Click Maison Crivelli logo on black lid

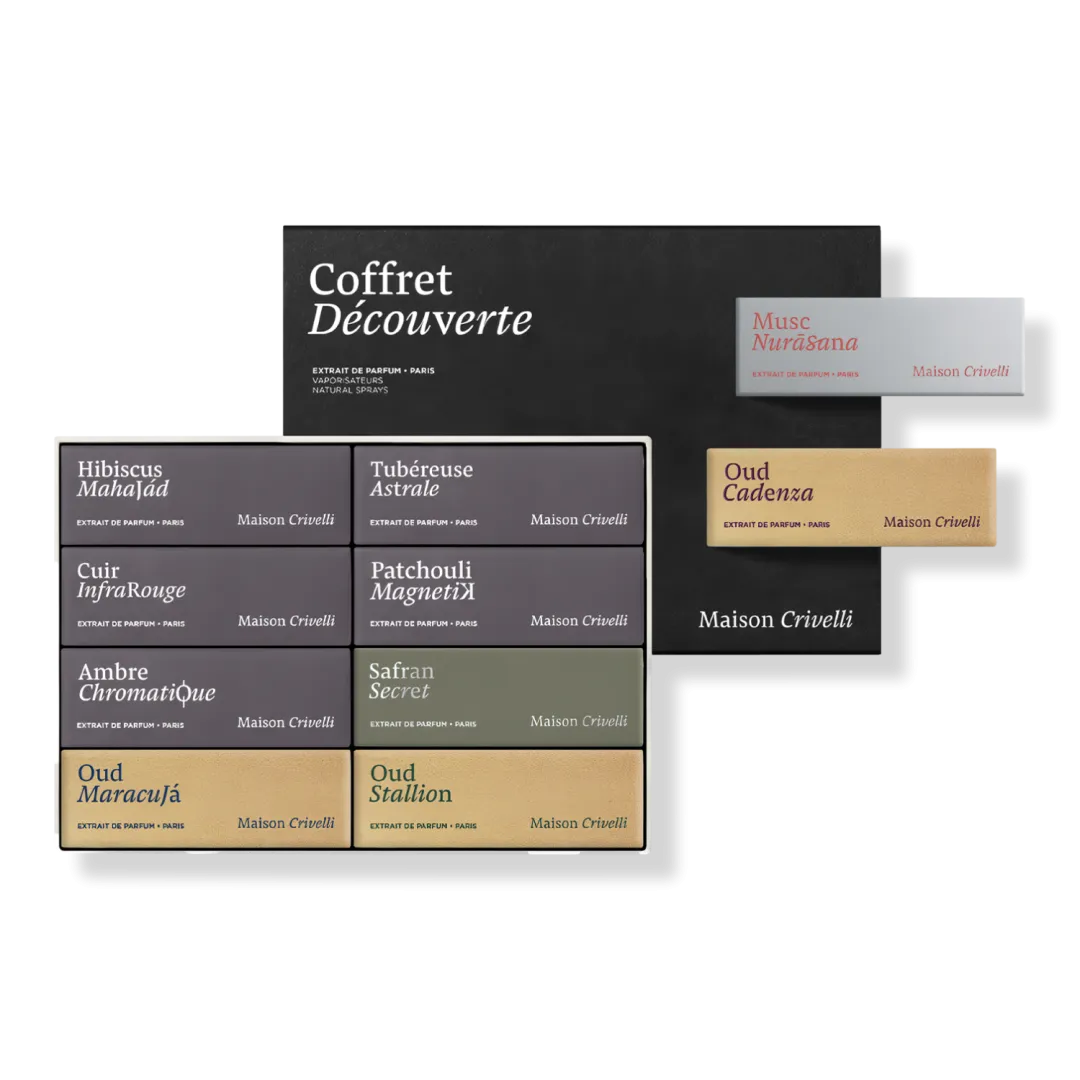coord(775,619)
